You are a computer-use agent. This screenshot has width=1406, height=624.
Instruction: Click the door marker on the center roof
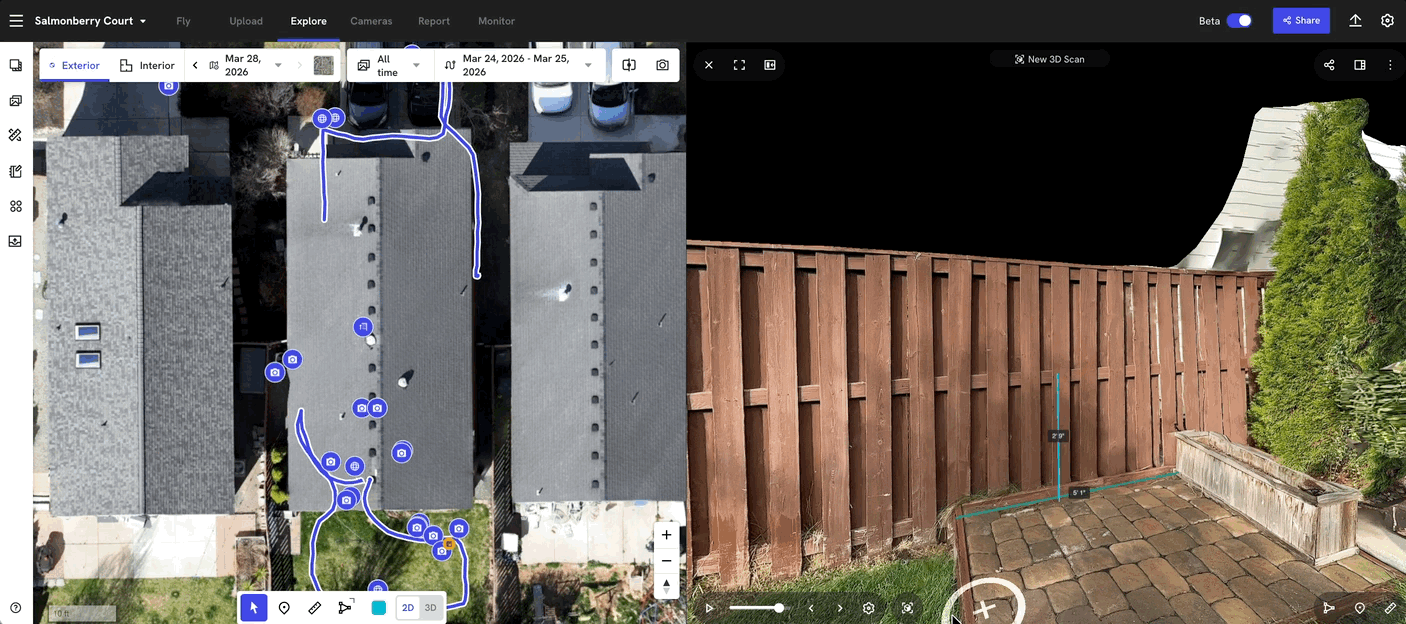point(363,326)
